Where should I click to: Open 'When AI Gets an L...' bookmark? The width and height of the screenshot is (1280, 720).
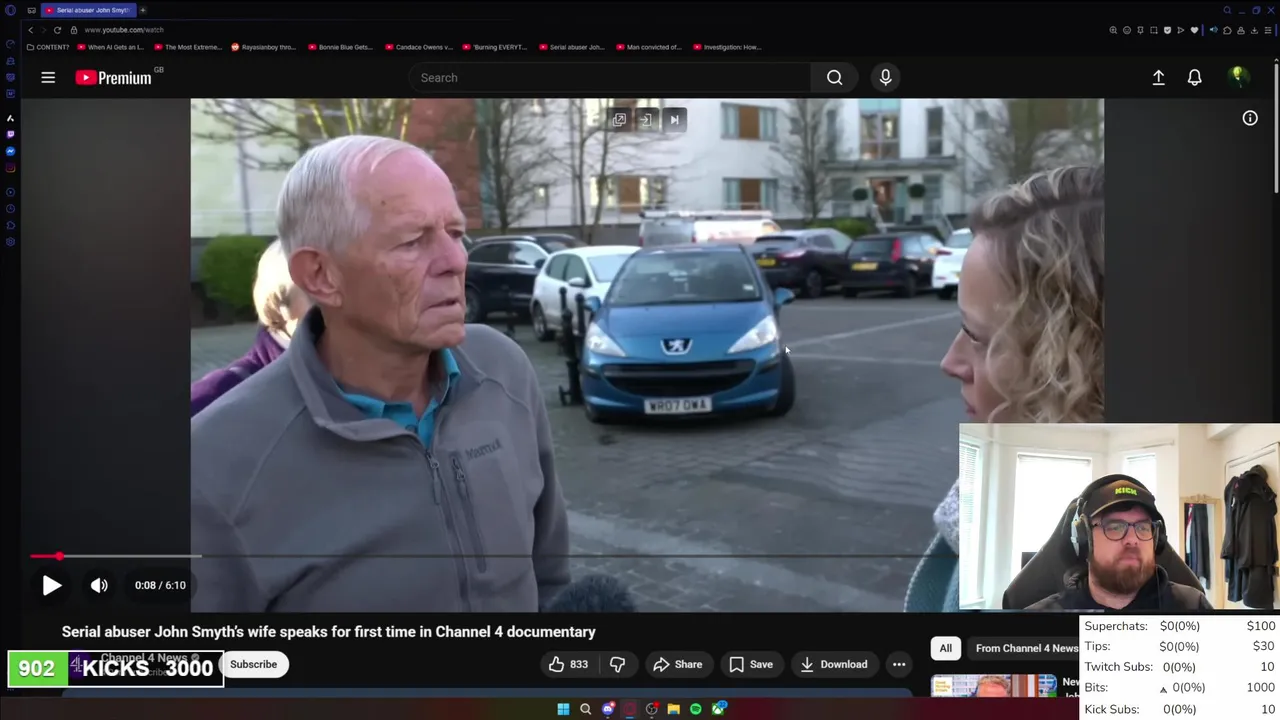111,47
